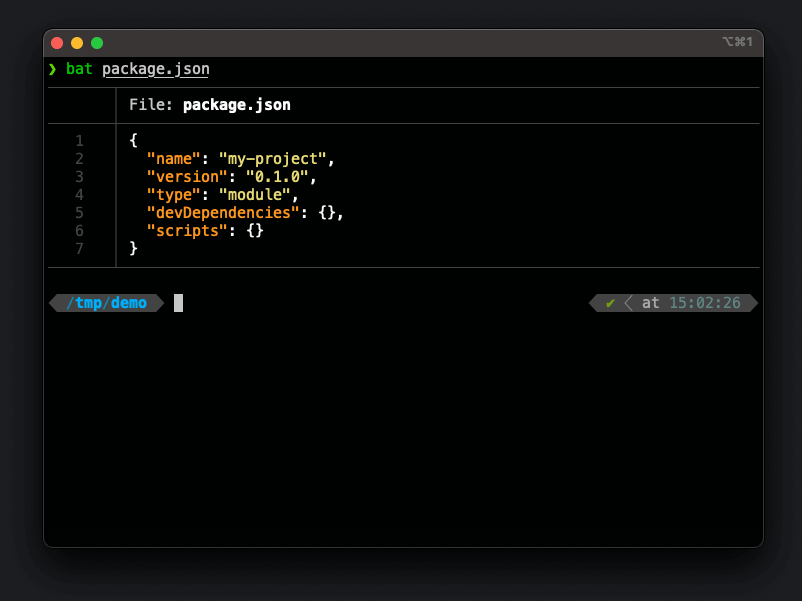Viewport: 802px width, 601px height.
Task: Click the /tmp/demo path prompt segment
Action: point(106,303)
